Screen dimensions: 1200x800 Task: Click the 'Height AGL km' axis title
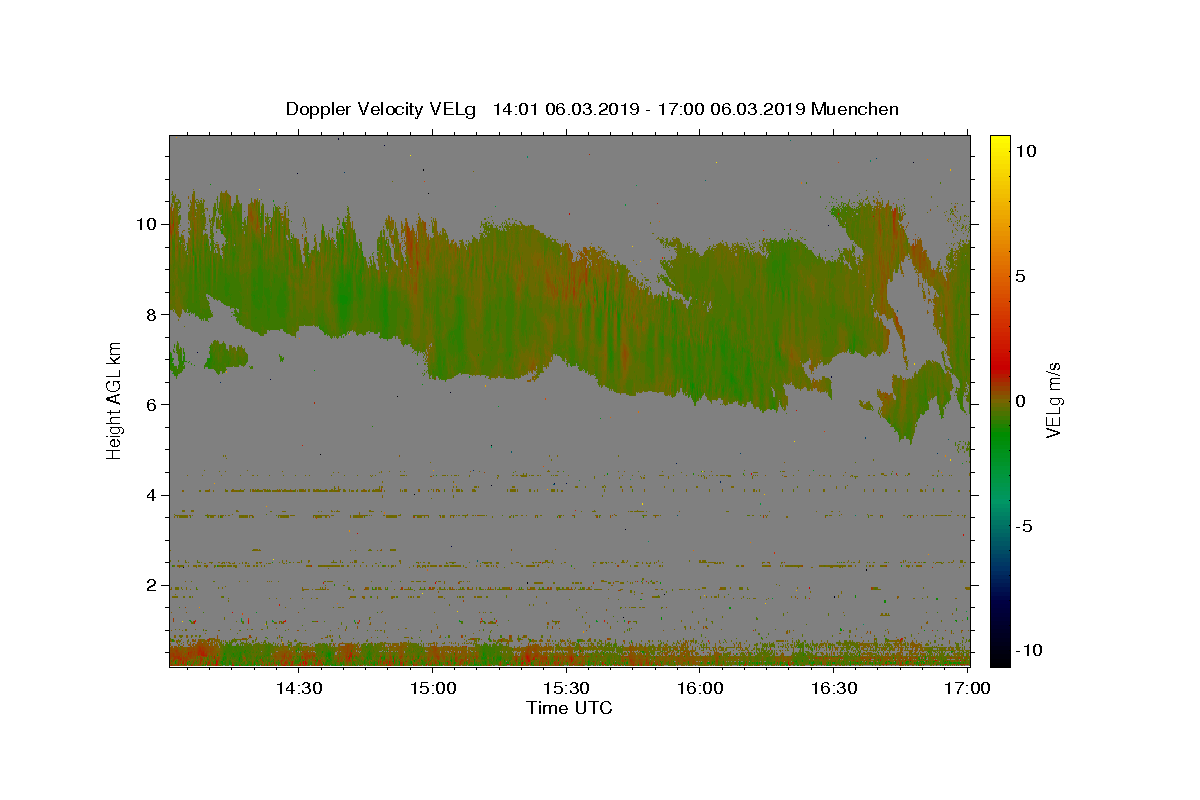click(114, 400)
